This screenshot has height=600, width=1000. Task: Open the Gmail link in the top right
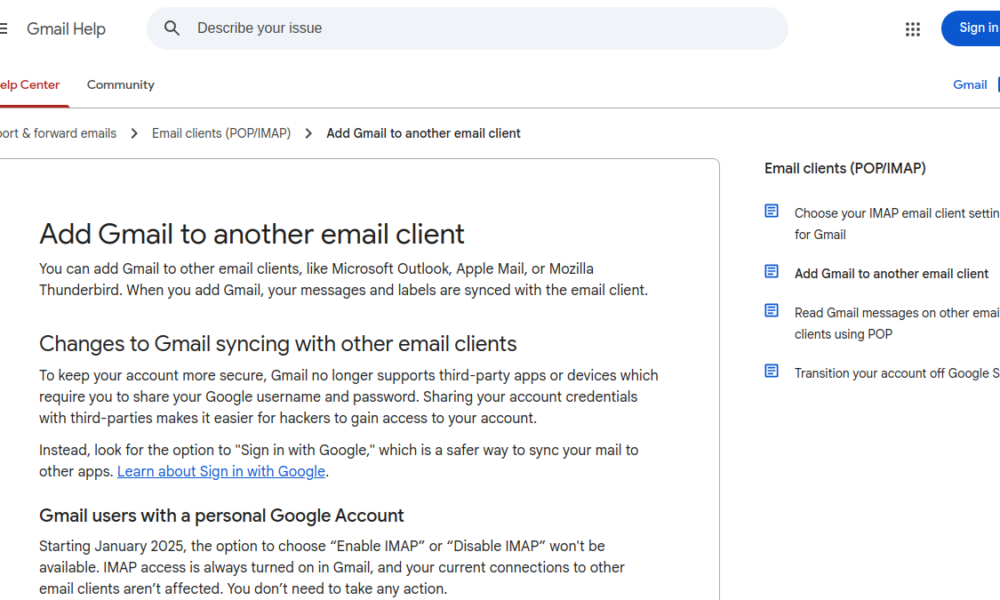pyautogui.click(x=970, y=85)
